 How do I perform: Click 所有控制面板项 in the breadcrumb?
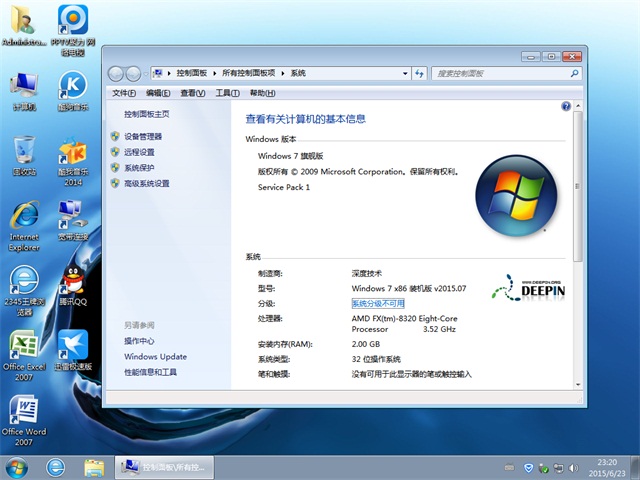coord(249,73)
